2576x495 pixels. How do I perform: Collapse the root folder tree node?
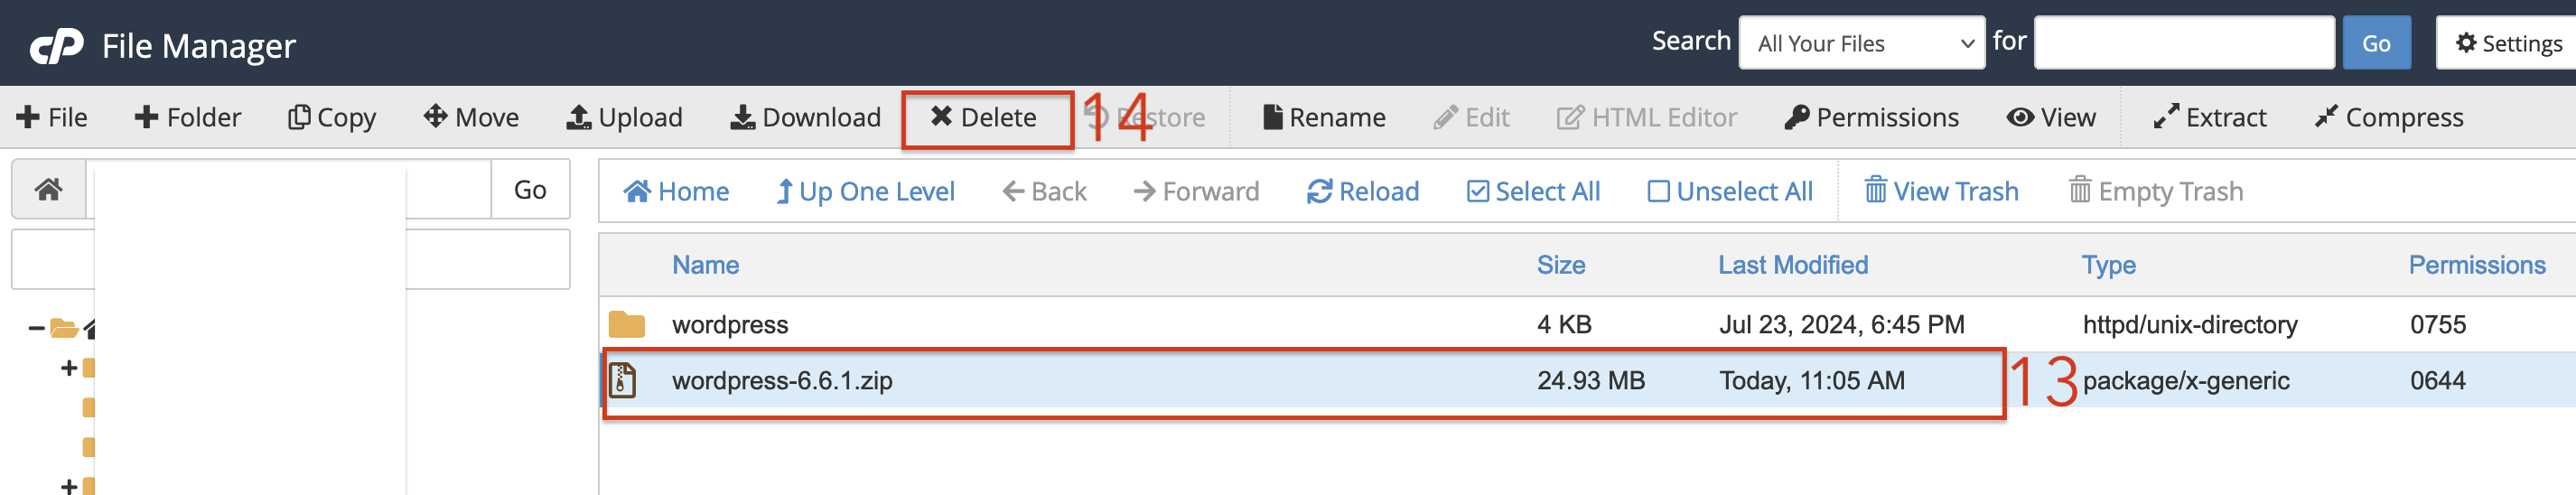coord(36,328)
